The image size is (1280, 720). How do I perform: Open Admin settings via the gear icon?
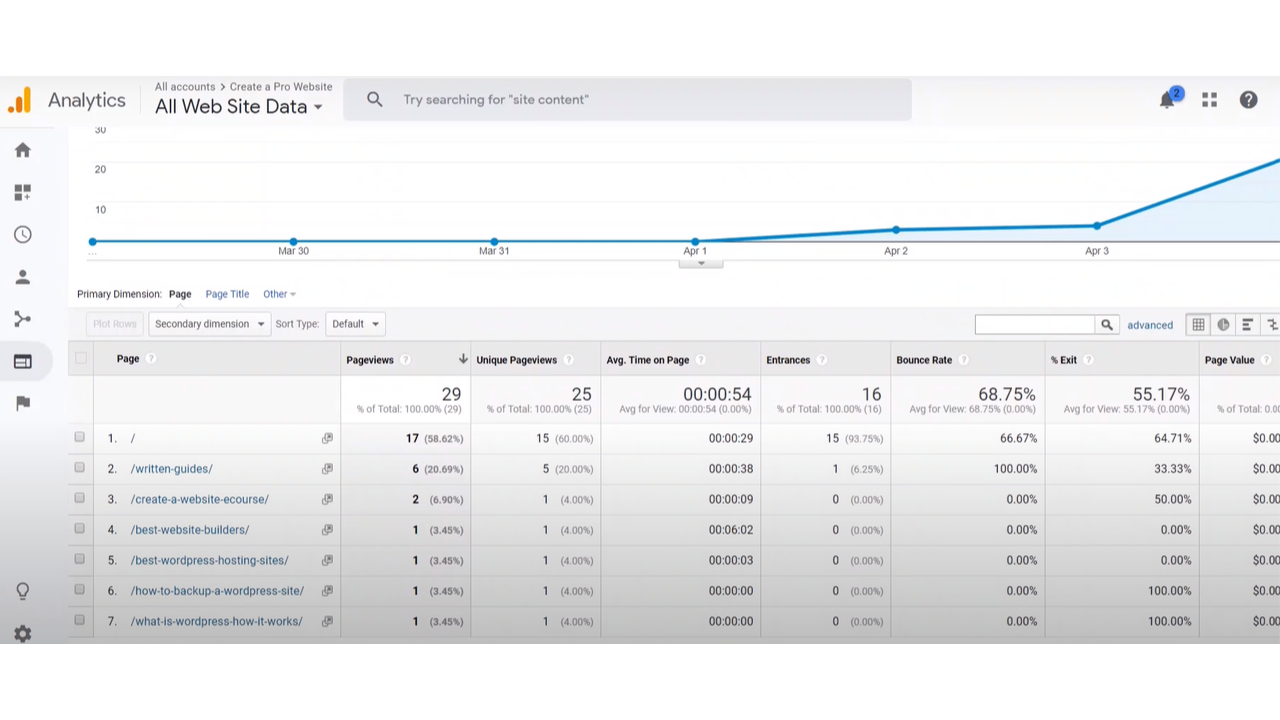(22, 633)
